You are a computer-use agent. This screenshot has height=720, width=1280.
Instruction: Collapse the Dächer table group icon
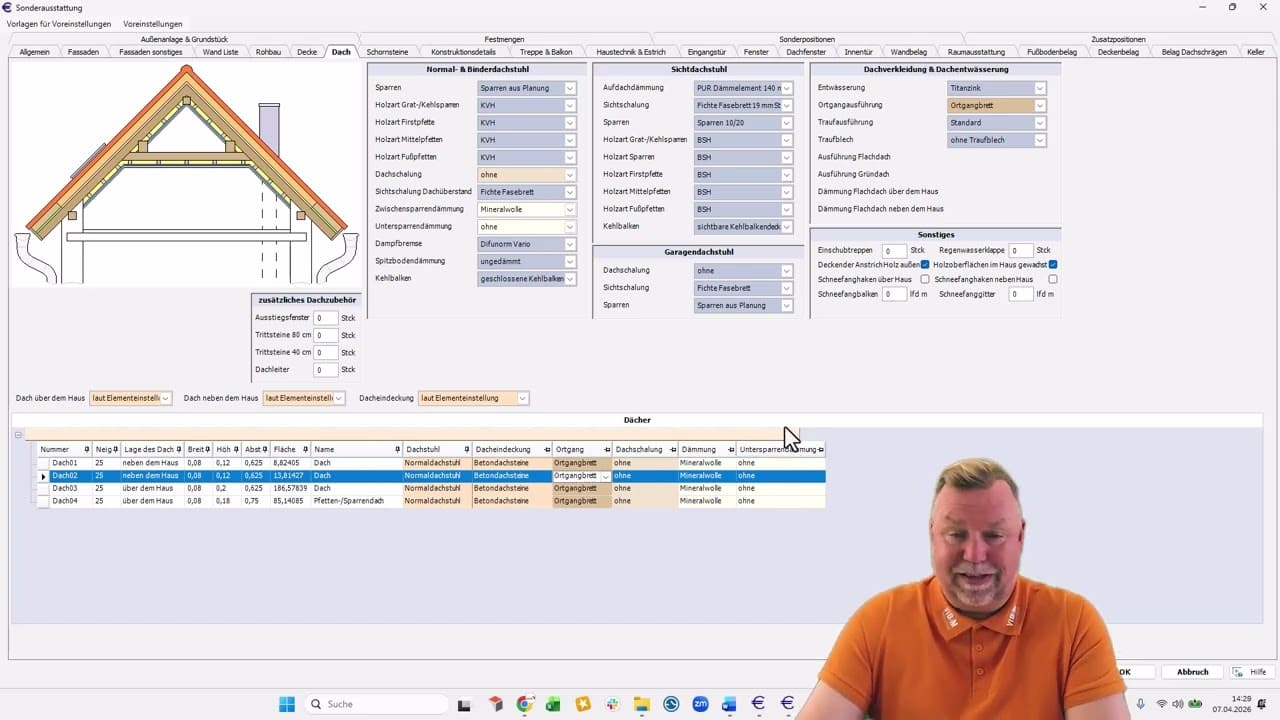(18, 434)
